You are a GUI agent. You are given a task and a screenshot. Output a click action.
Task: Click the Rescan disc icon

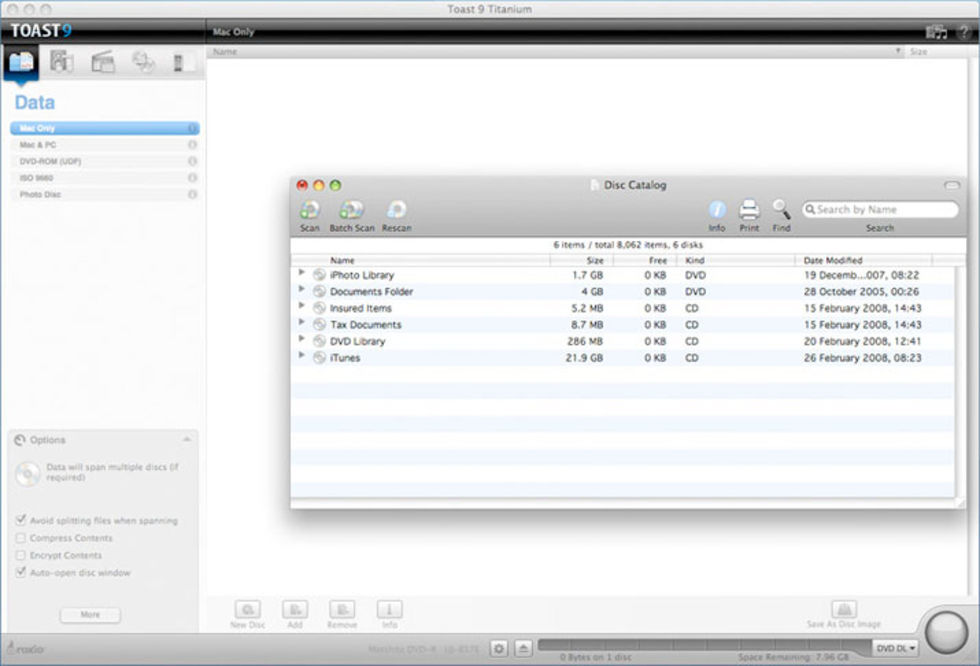396,211
